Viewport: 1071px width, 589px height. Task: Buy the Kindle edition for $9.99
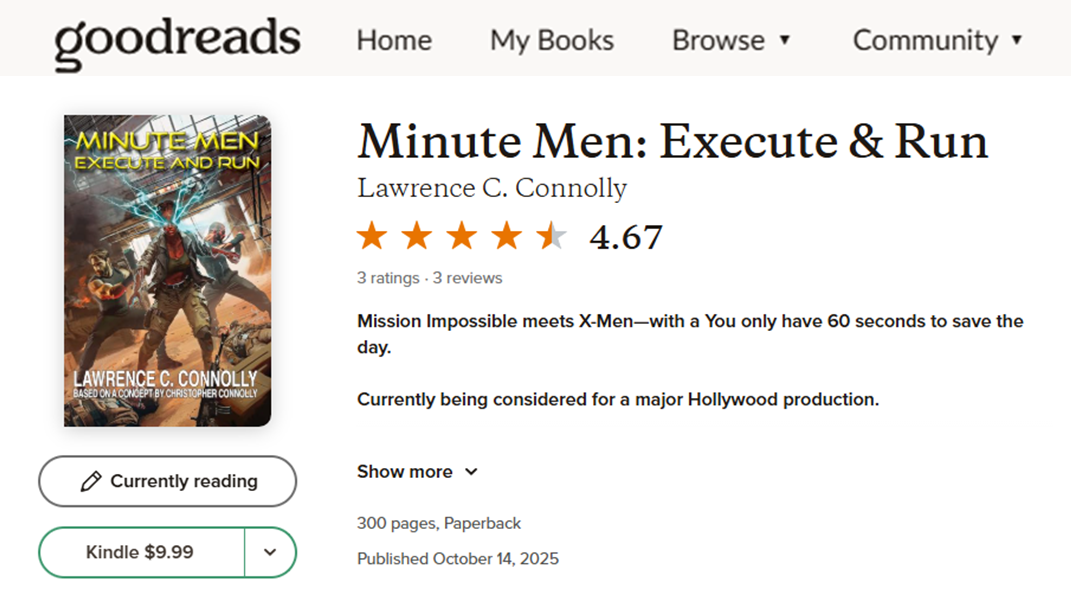click(x=141, y=552)
